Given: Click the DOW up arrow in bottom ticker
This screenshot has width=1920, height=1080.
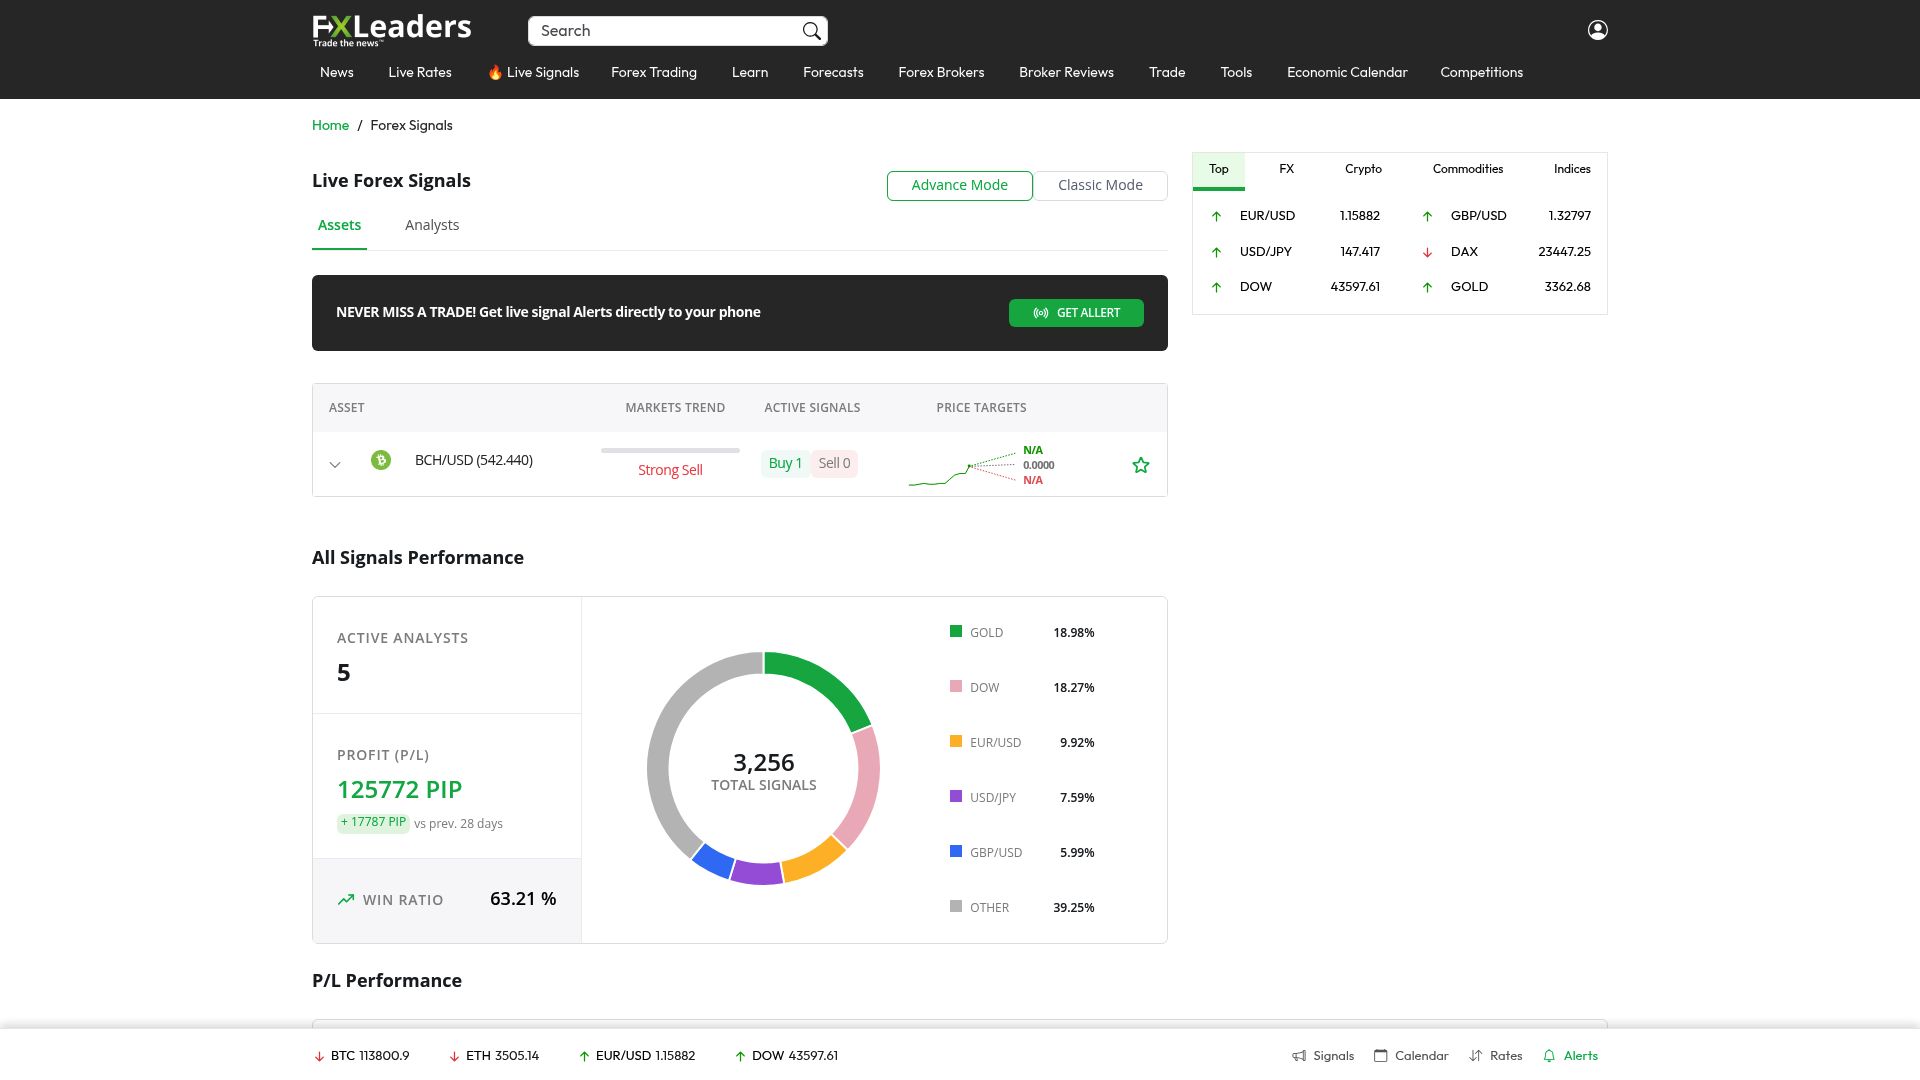Looking at the screenshot, I should tap(741, 1056).
